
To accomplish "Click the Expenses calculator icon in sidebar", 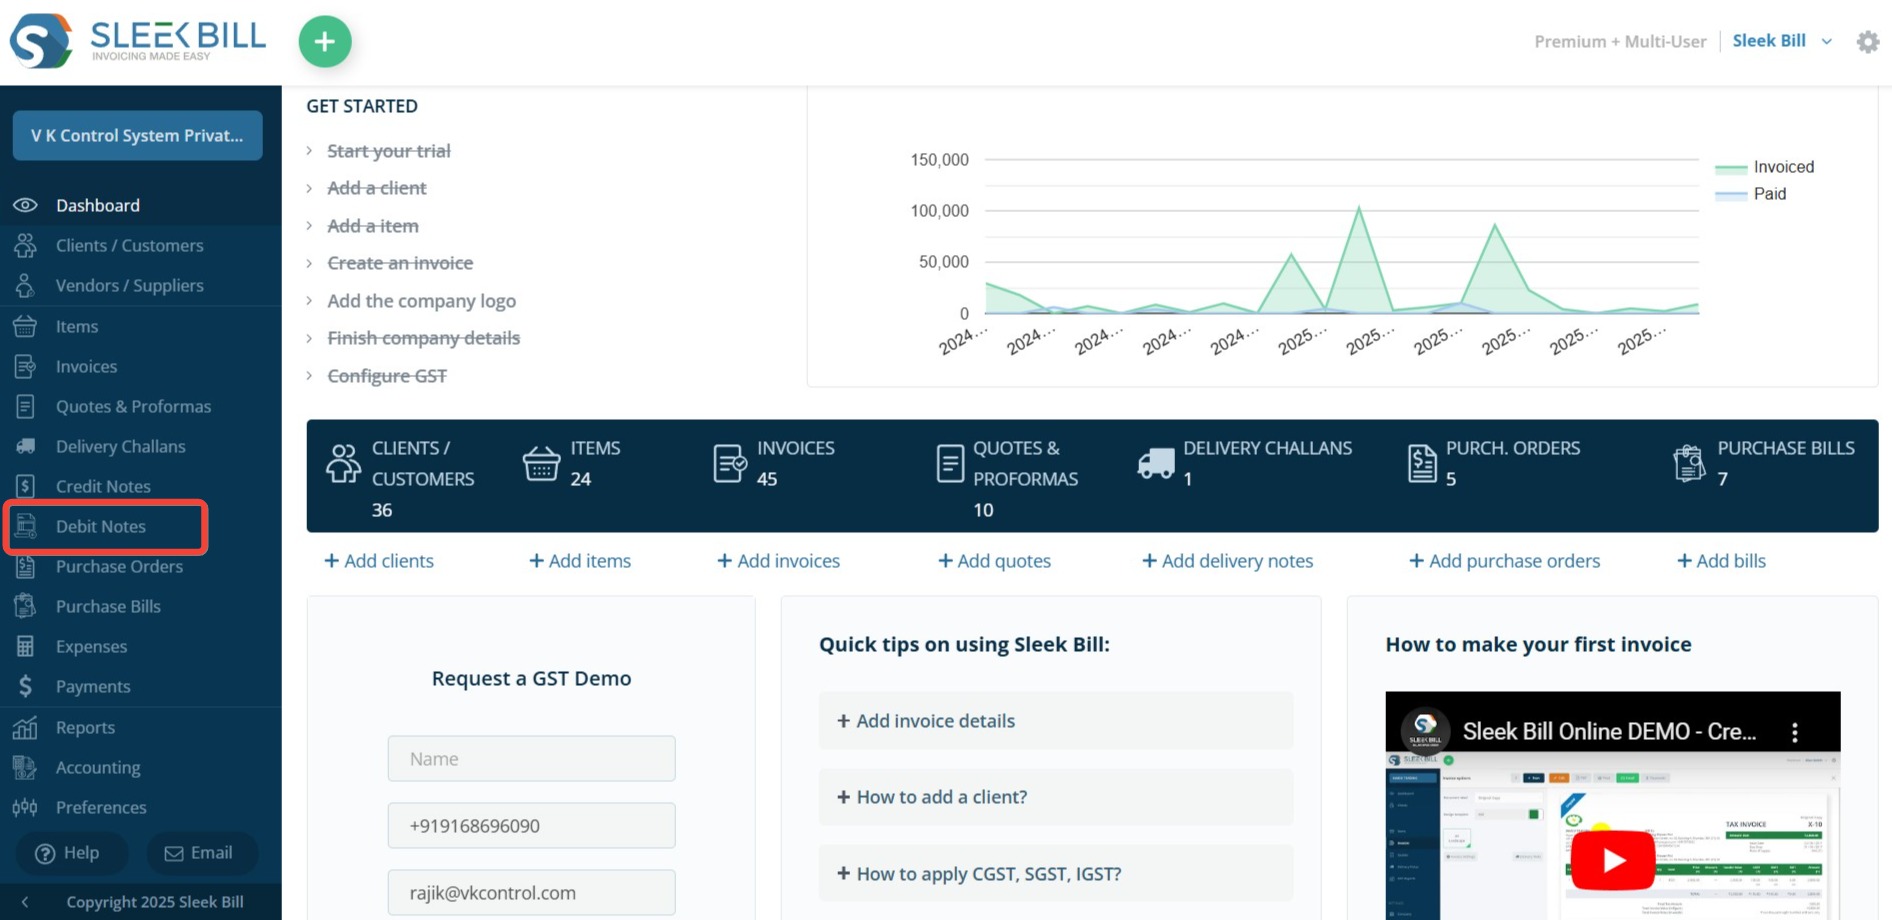I will [x=25, y=646].
